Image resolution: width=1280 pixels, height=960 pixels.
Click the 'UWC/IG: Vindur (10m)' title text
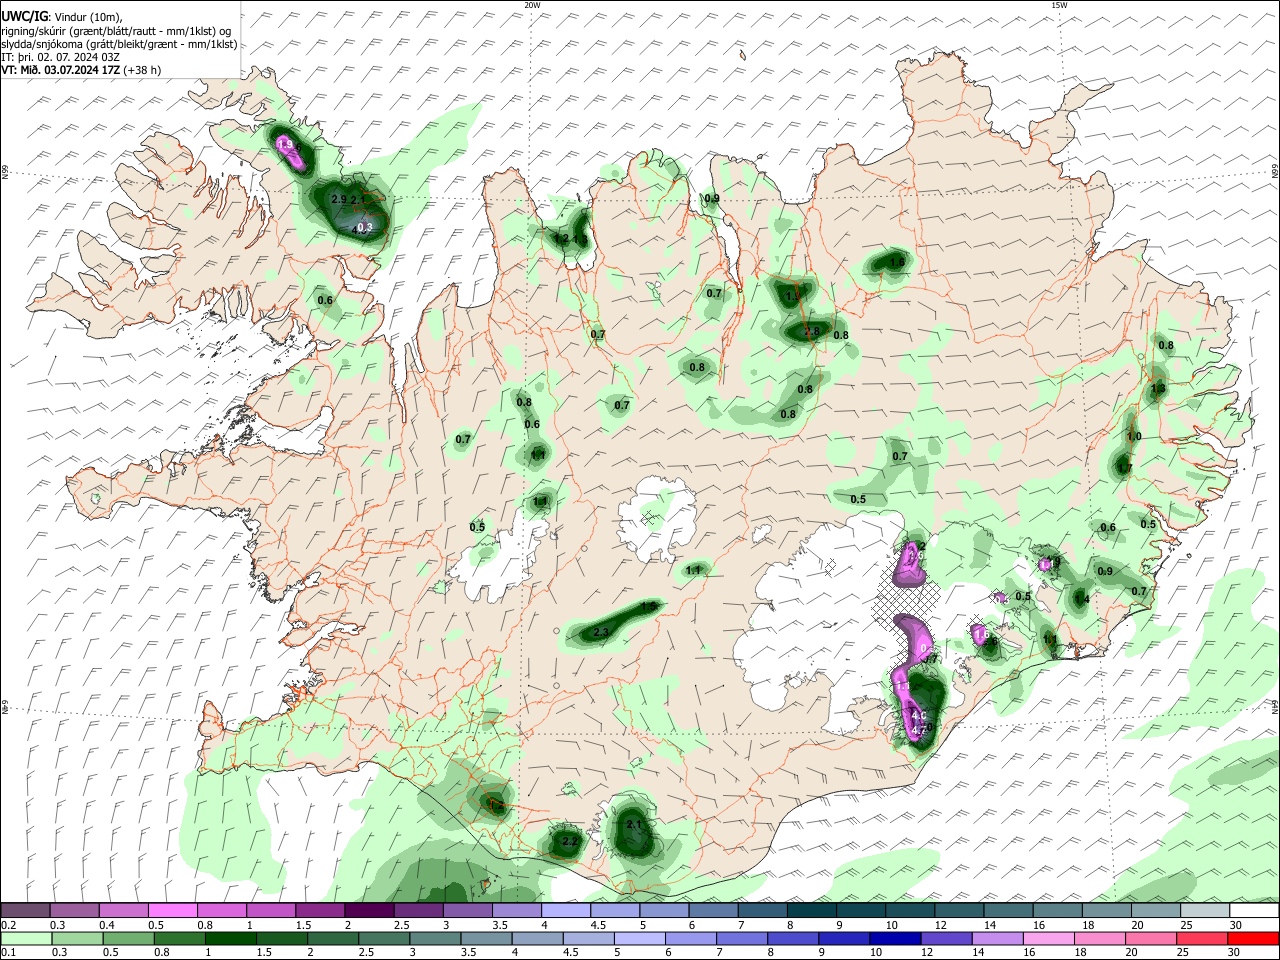[x=61, y=17]
